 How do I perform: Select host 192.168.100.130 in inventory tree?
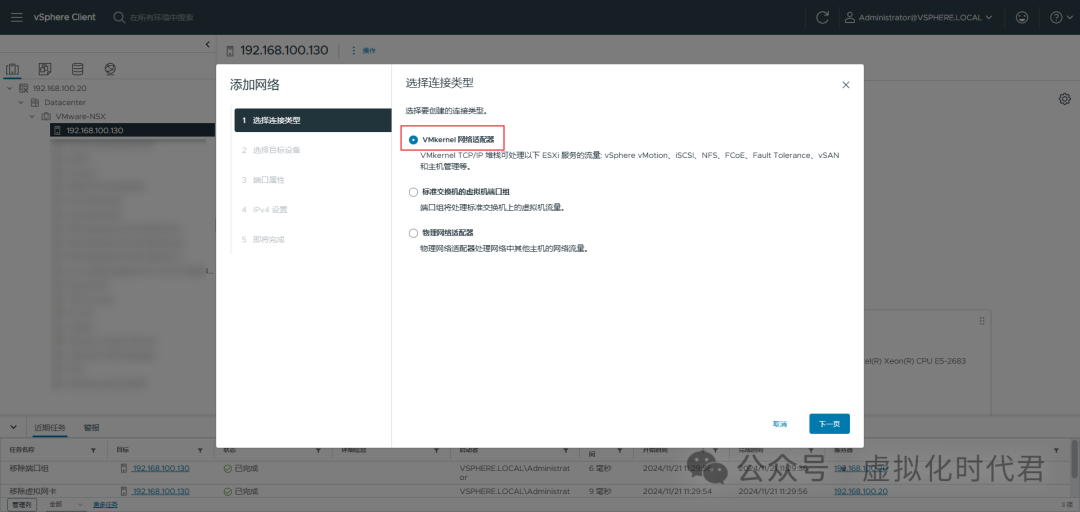click(x=132, y=130)
